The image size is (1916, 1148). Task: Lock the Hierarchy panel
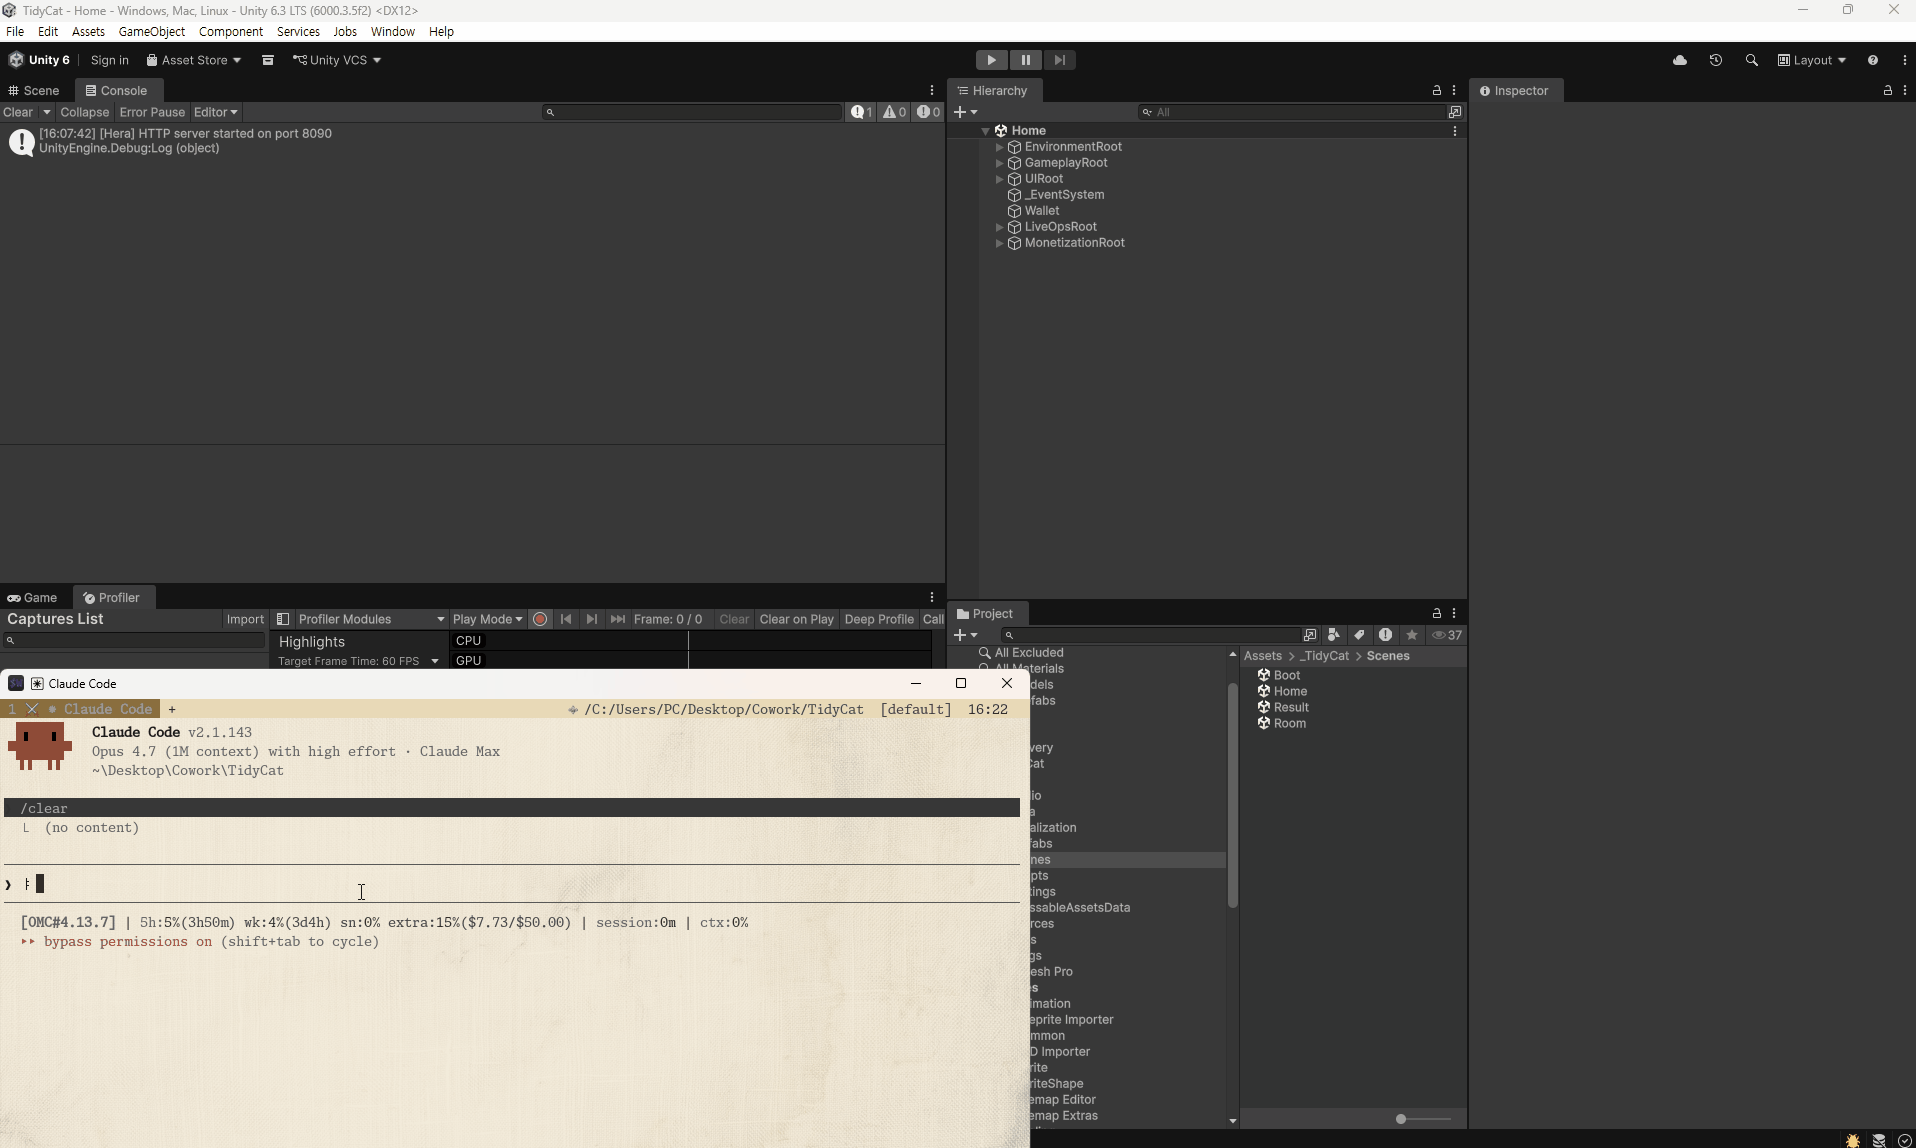click(1437, 91)
